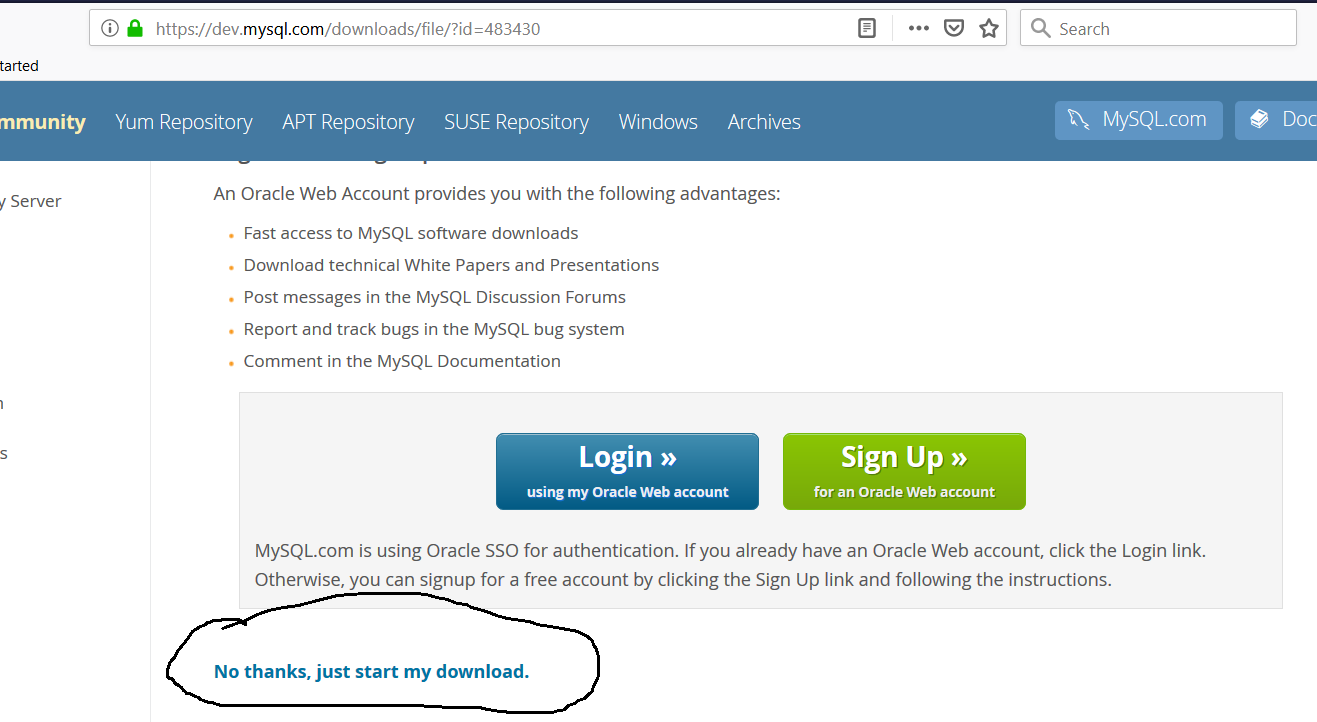Viewport: 1317px width, 722px height.
Task: Open SUSE Repository menu item
Action: click(x=516, y=122)
